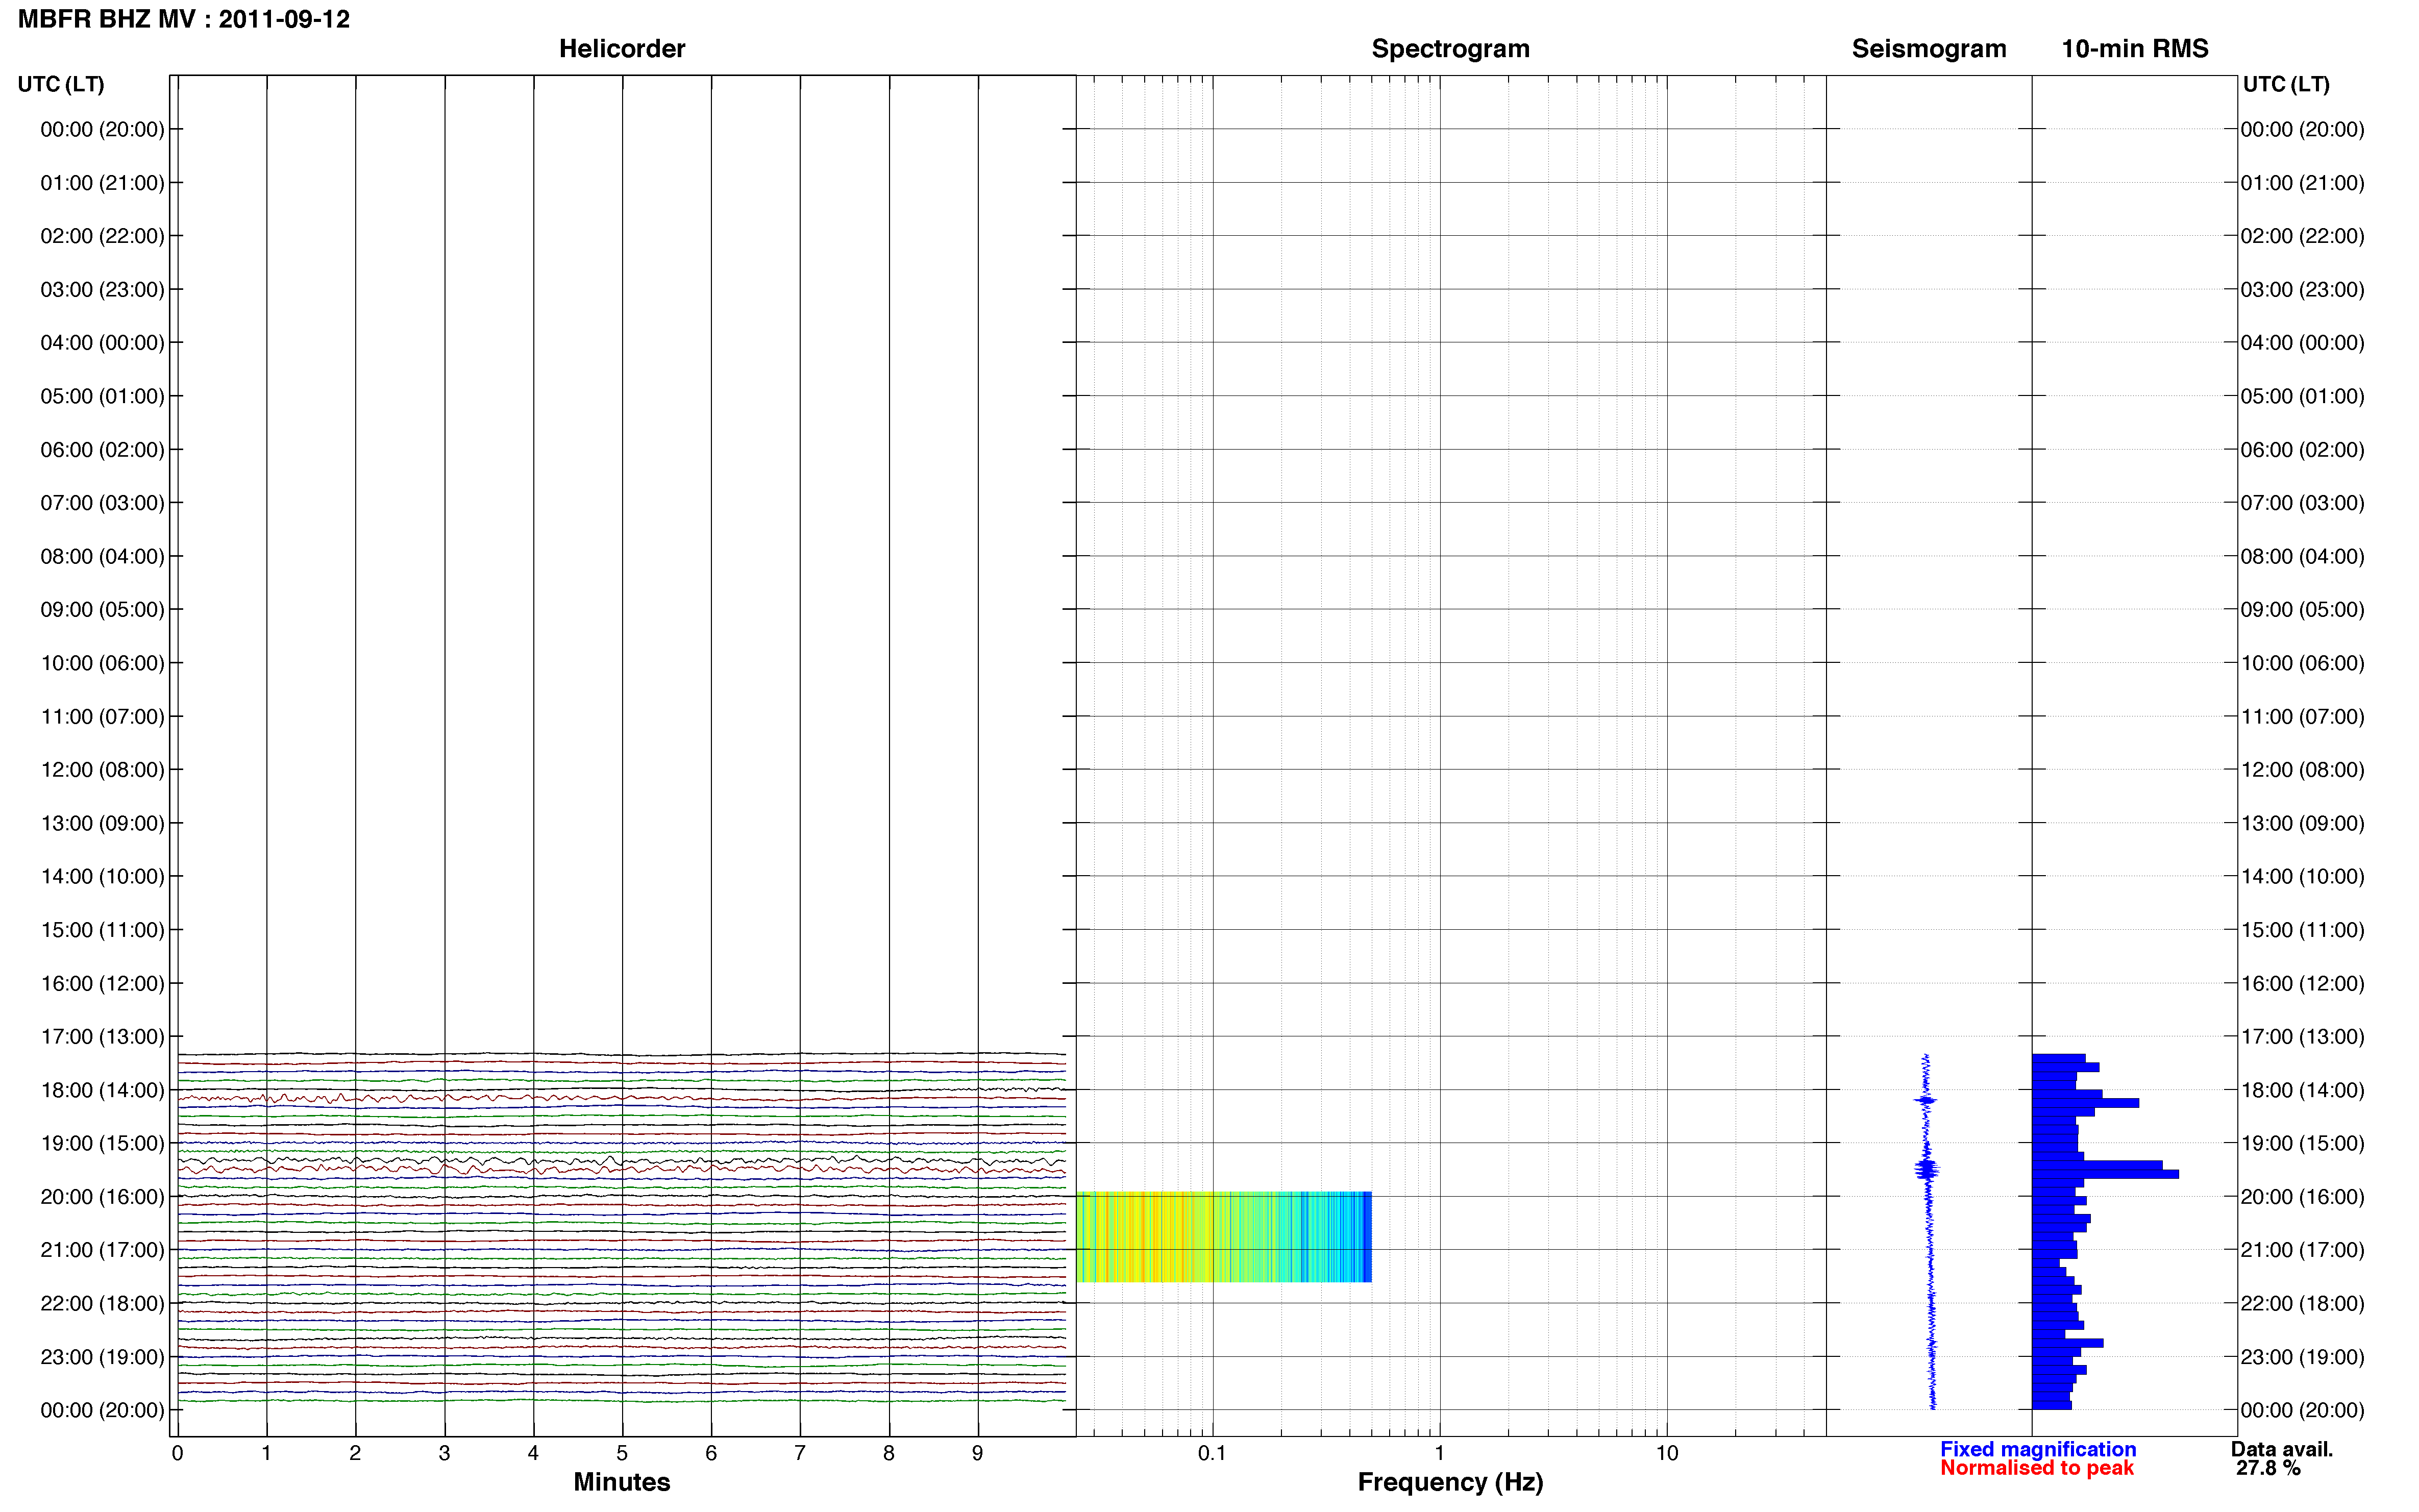Click the plot title 'MBFR BHZ MV : 2011-09-12'
The width and height of the screenshot is (2419, 1512).
tap(184, 19)
